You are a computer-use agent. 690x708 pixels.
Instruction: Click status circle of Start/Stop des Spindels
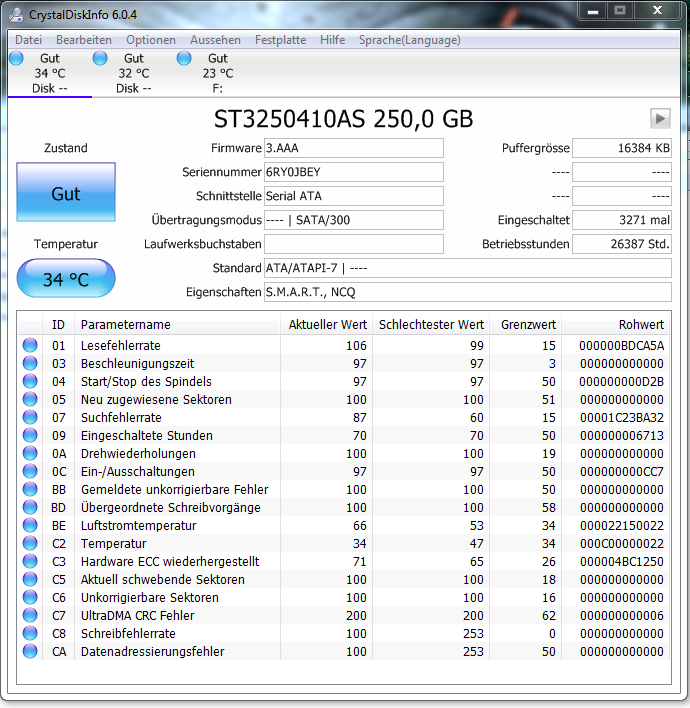(30, 381)
